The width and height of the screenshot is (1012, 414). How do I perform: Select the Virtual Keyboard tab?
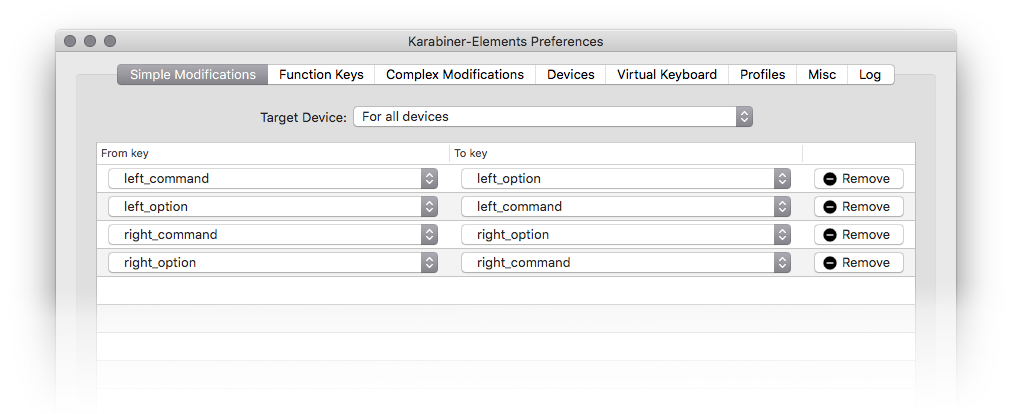667,75
